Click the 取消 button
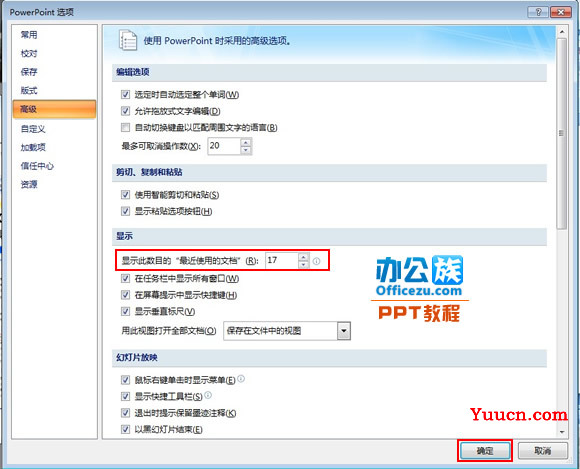 [x=543, y=451]
